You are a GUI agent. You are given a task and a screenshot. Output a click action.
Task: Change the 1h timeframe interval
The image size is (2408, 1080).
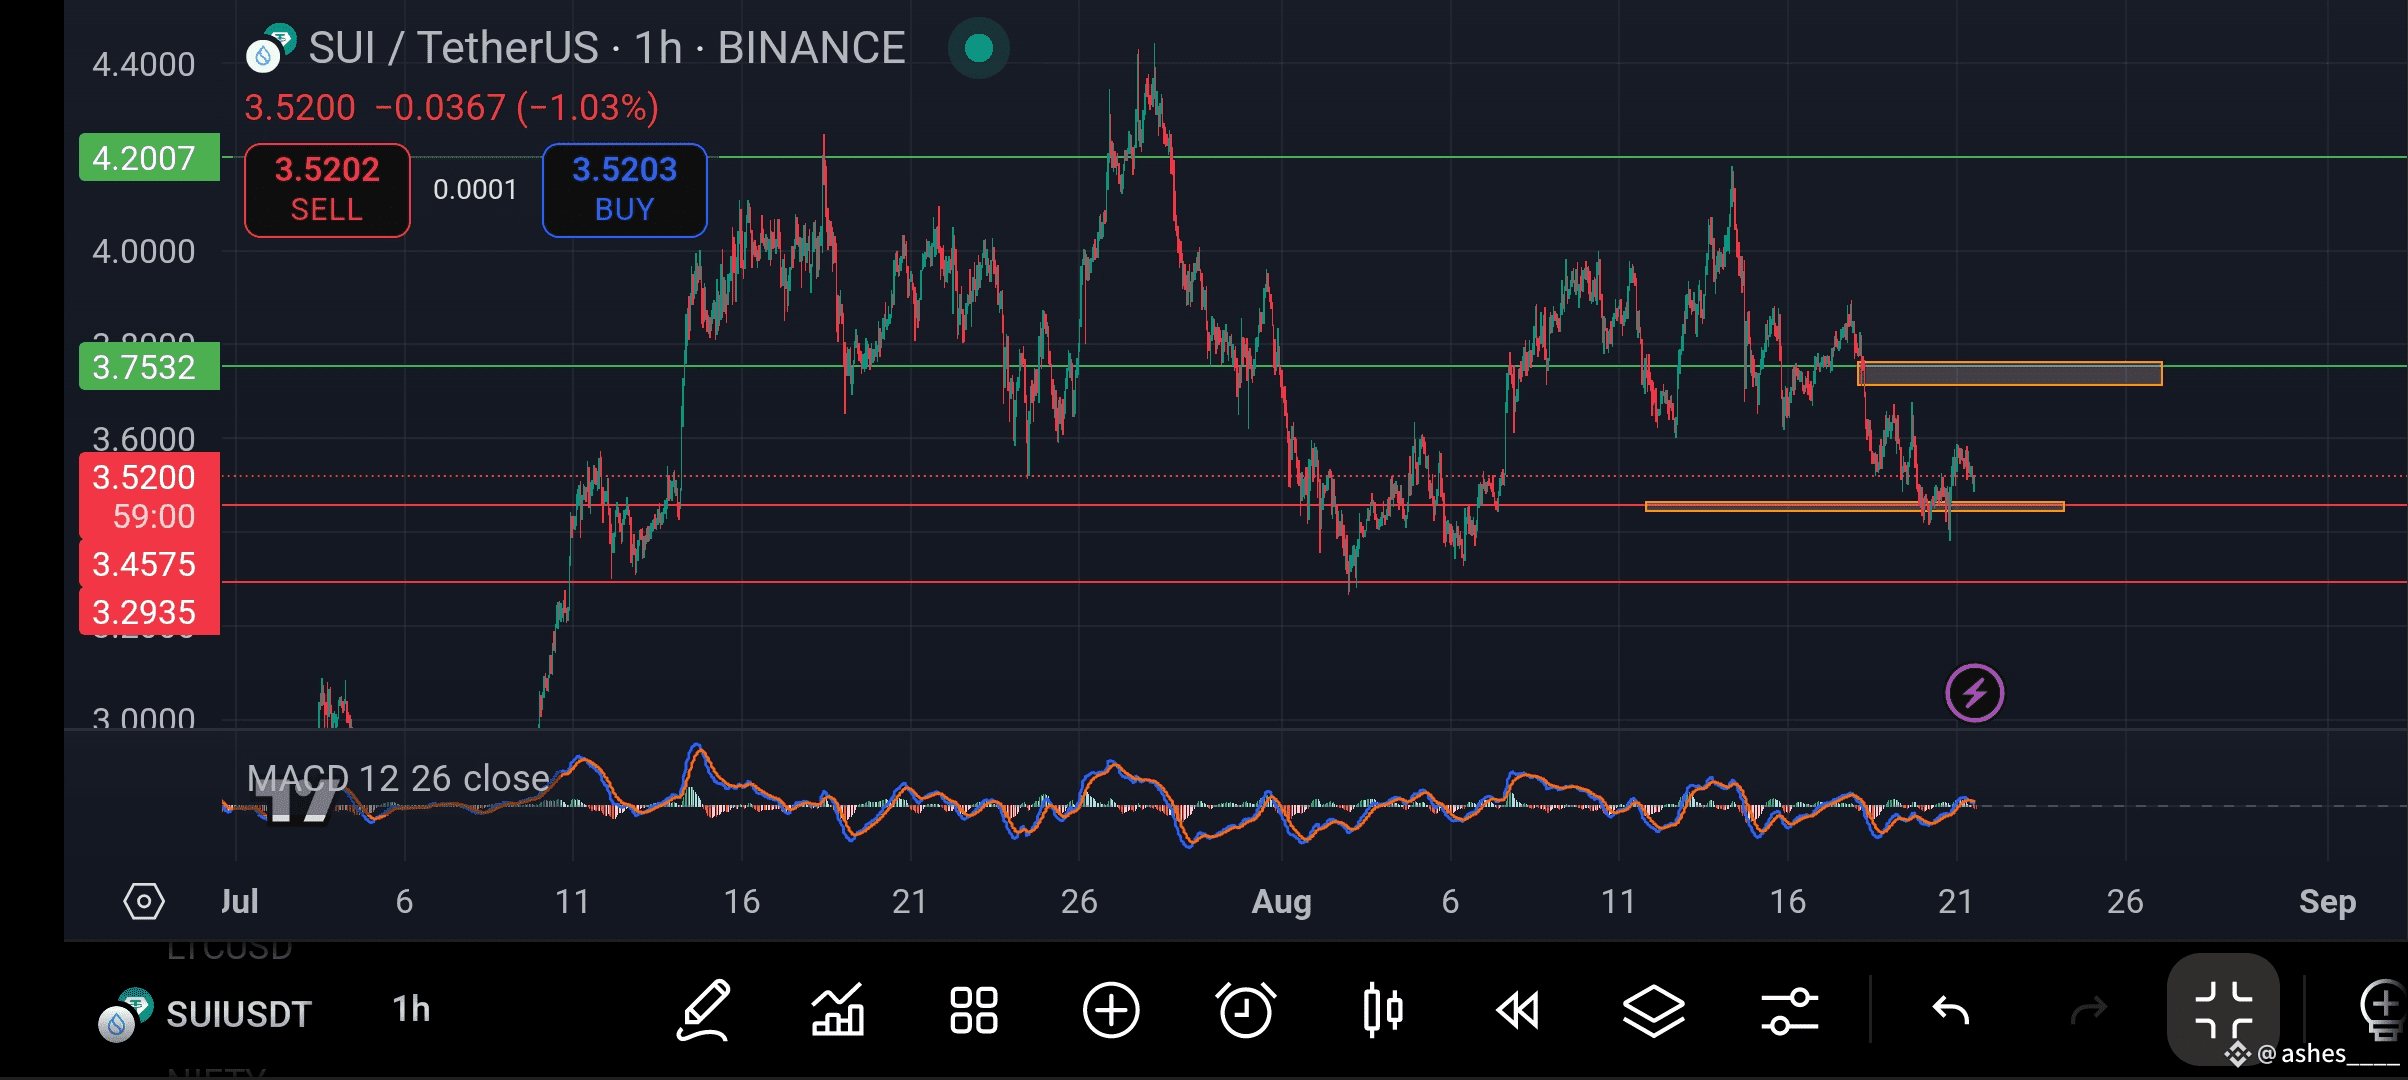coord(411,1010)
